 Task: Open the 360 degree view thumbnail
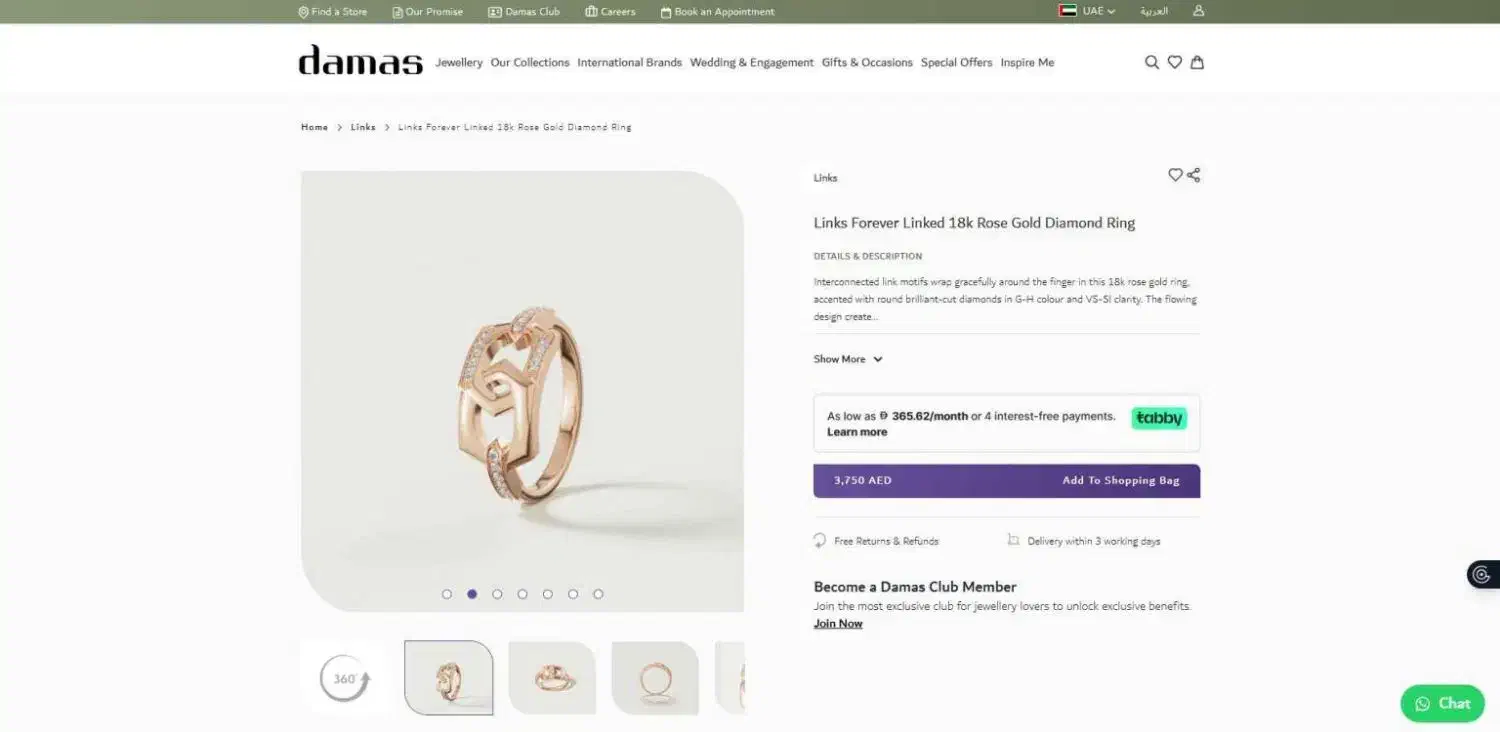pos(345,679)
